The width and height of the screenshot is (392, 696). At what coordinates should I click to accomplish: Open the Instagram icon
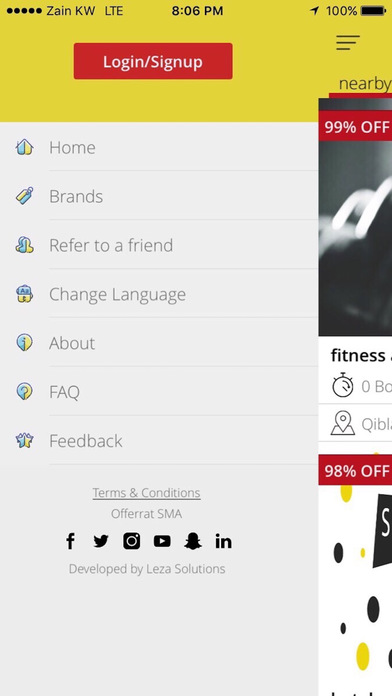click(131, 542)
